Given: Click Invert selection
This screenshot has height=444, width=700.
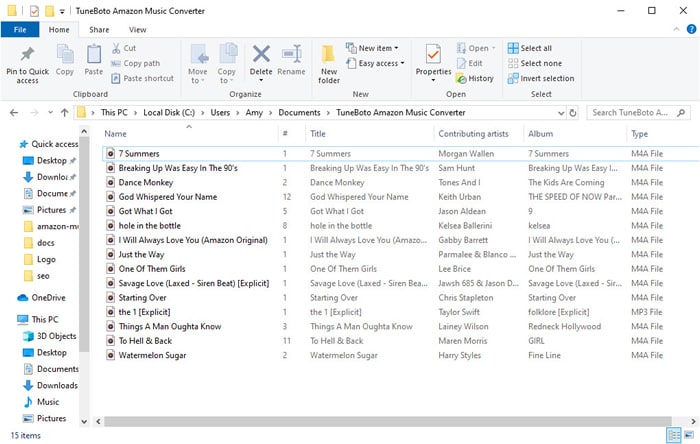Looking at the screenshot, I should (541, 79).
